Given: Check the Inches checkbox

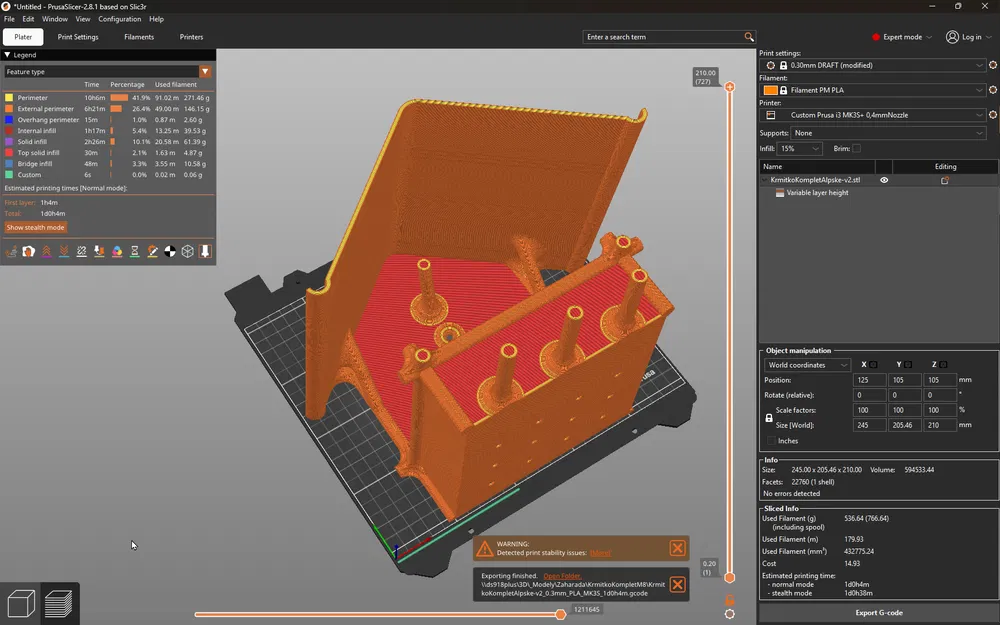Looking at the screenshot, I should click(771, 441).
